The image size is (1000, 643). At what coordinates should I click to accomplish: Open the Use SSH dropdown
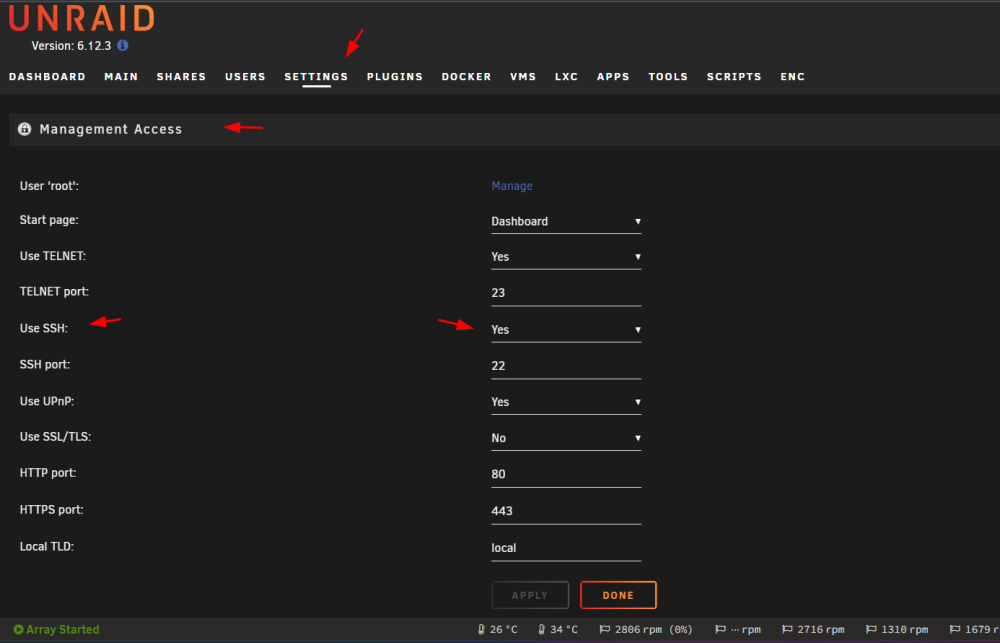(566, 330)
